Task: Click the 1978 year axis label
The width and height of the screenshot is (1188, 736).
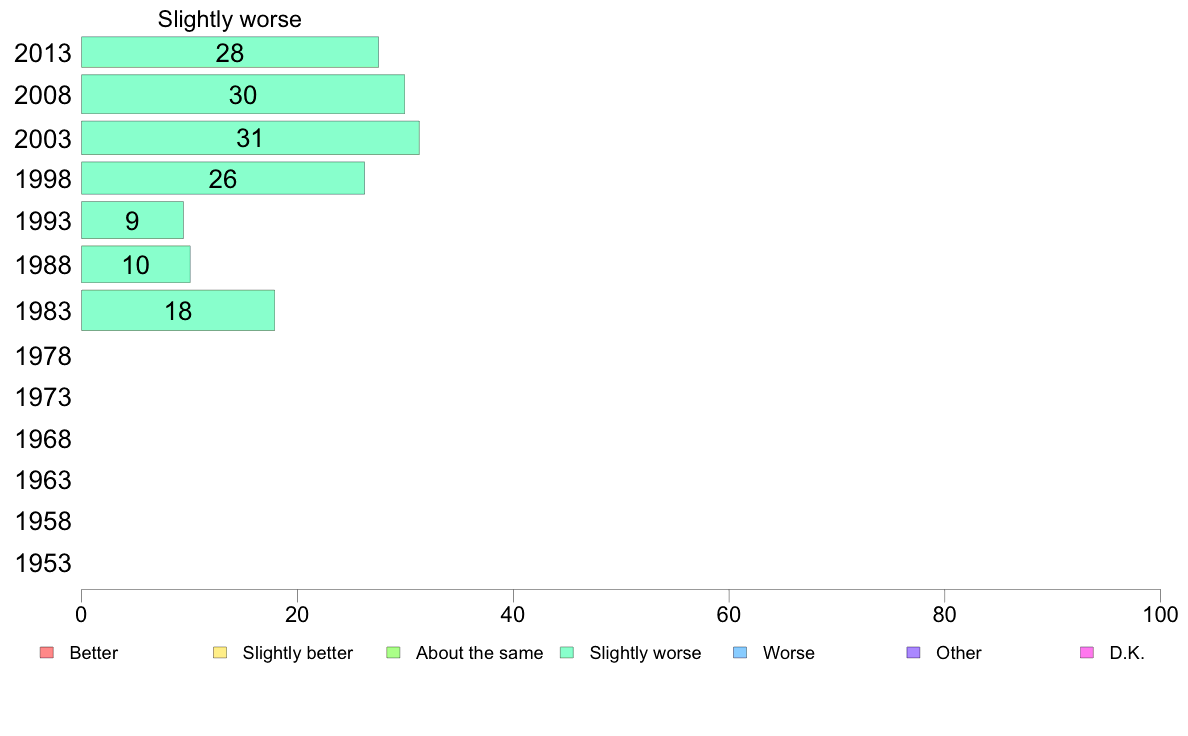Action: pyautogui.click(x=43, y=356)
